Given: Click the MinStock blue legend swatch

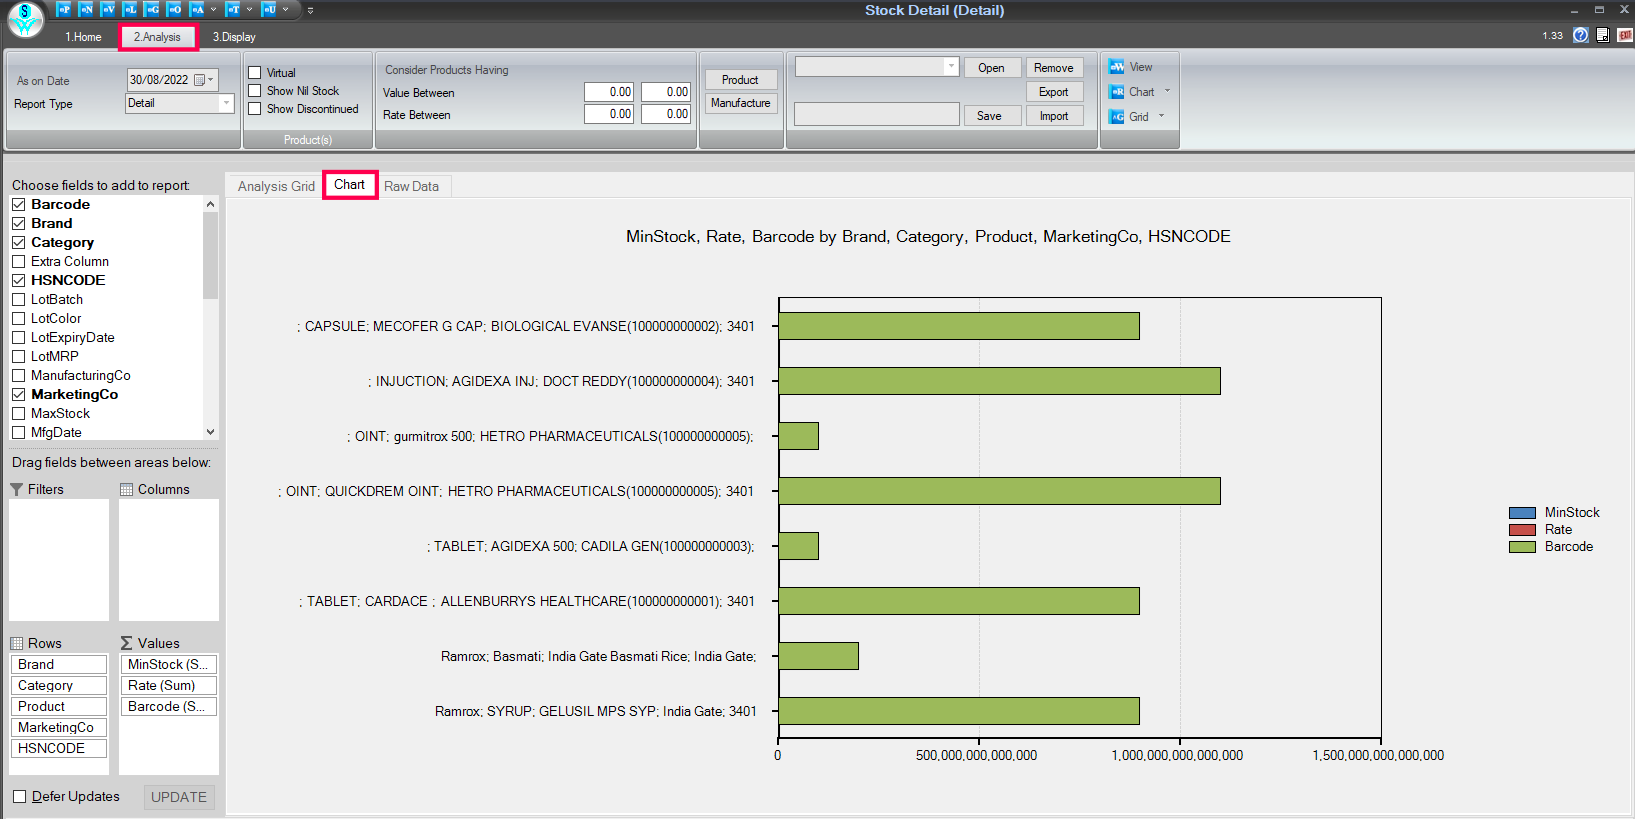Looking at the screenshot, I should pyautogui.click(x=1522, y=513).
